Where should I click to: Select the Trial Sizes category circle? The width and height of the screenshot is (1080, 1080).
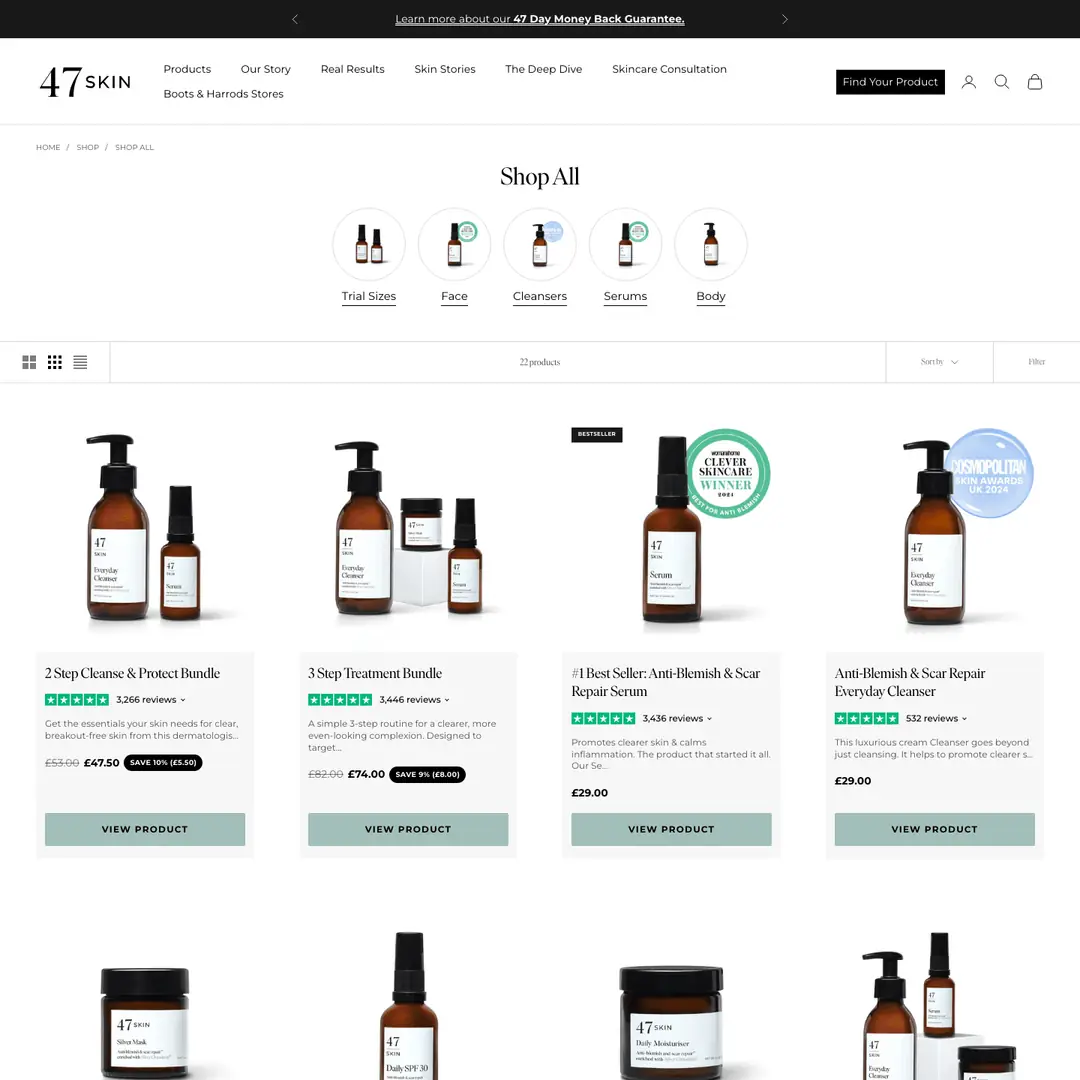tap(368, 245)
